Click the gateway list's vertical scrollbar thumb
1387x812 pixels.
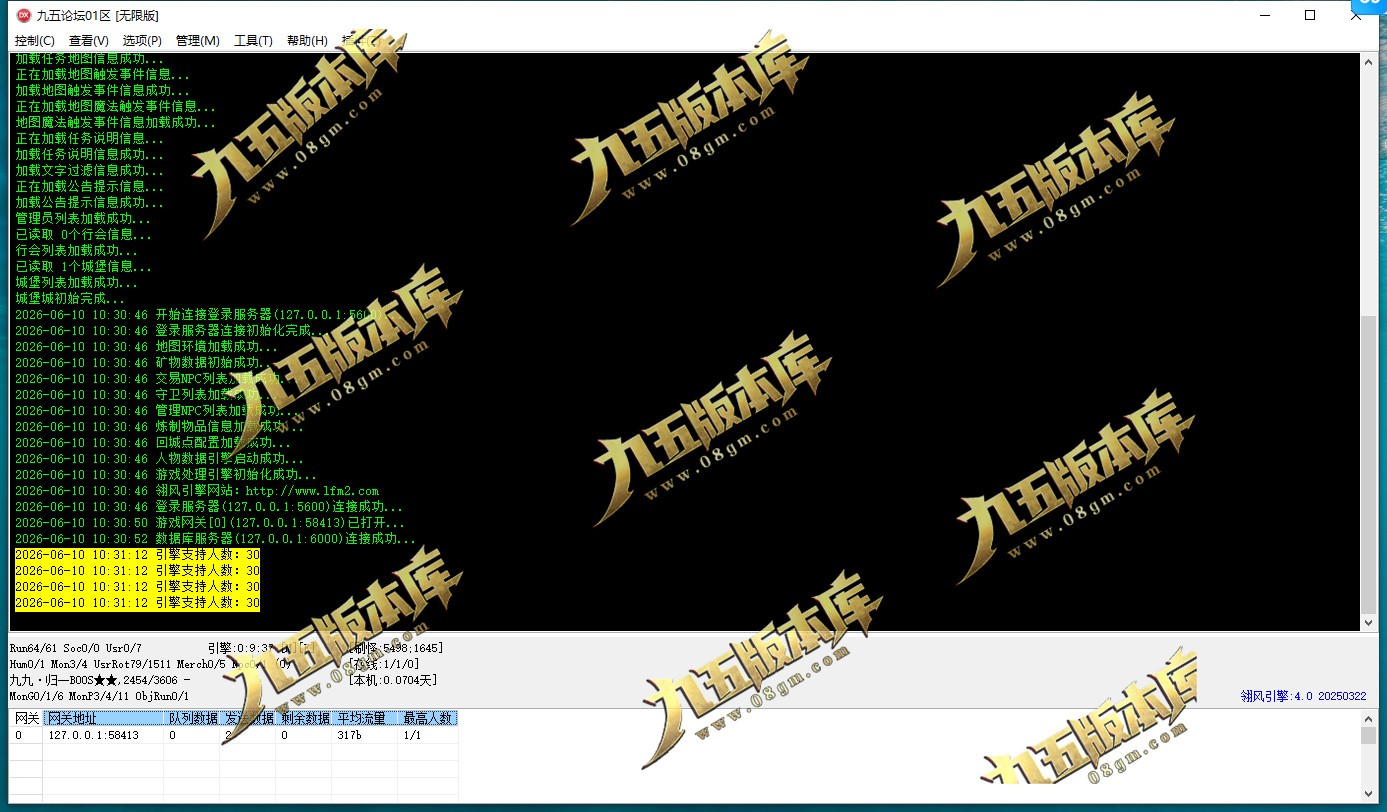(x=1369, y=735)
